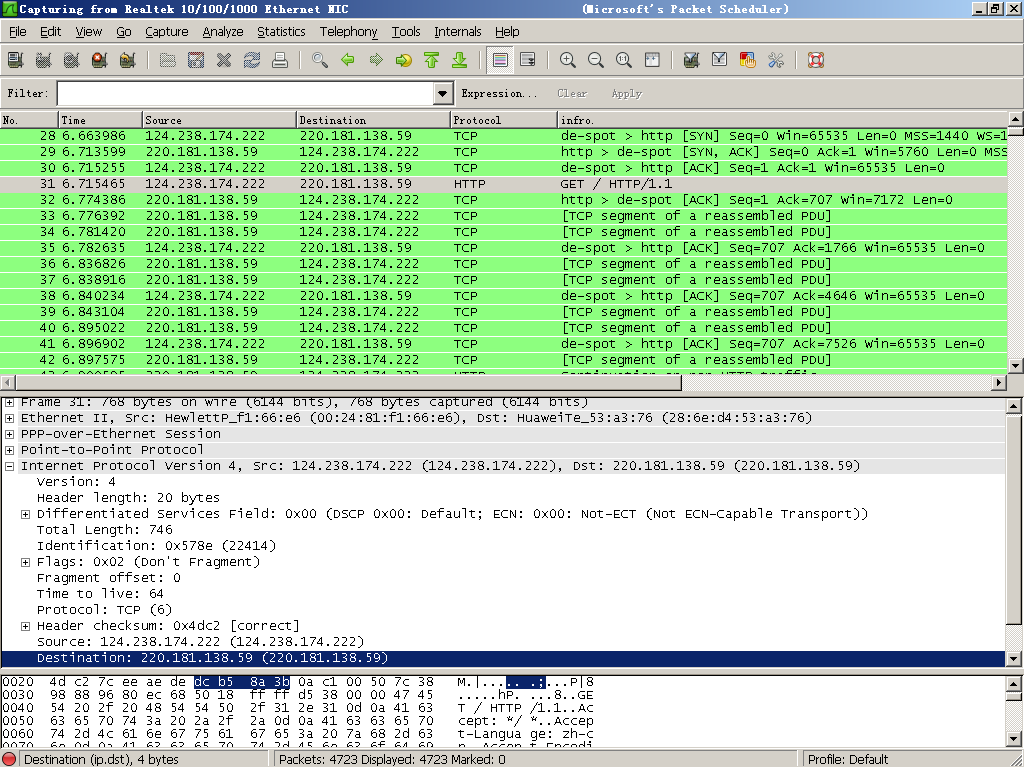Click the Apply filter button
Screen dimensions: 1024x768
click(626, 93)
